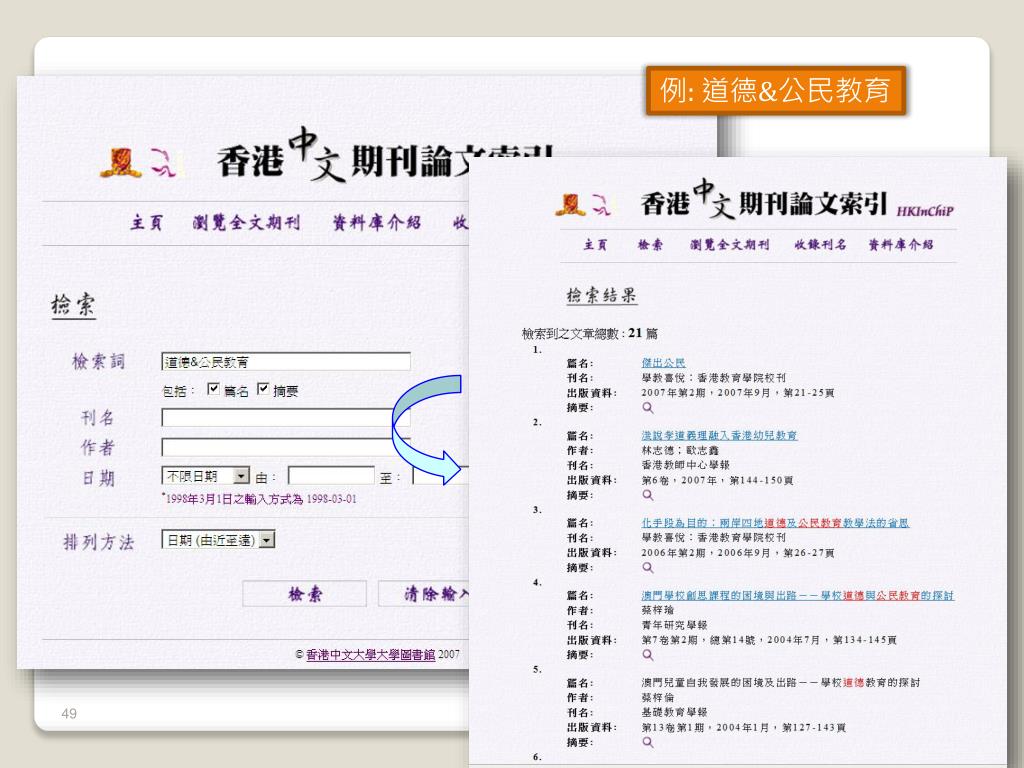
Task: Click the 由 start date field
Action: tap(331, 476)
